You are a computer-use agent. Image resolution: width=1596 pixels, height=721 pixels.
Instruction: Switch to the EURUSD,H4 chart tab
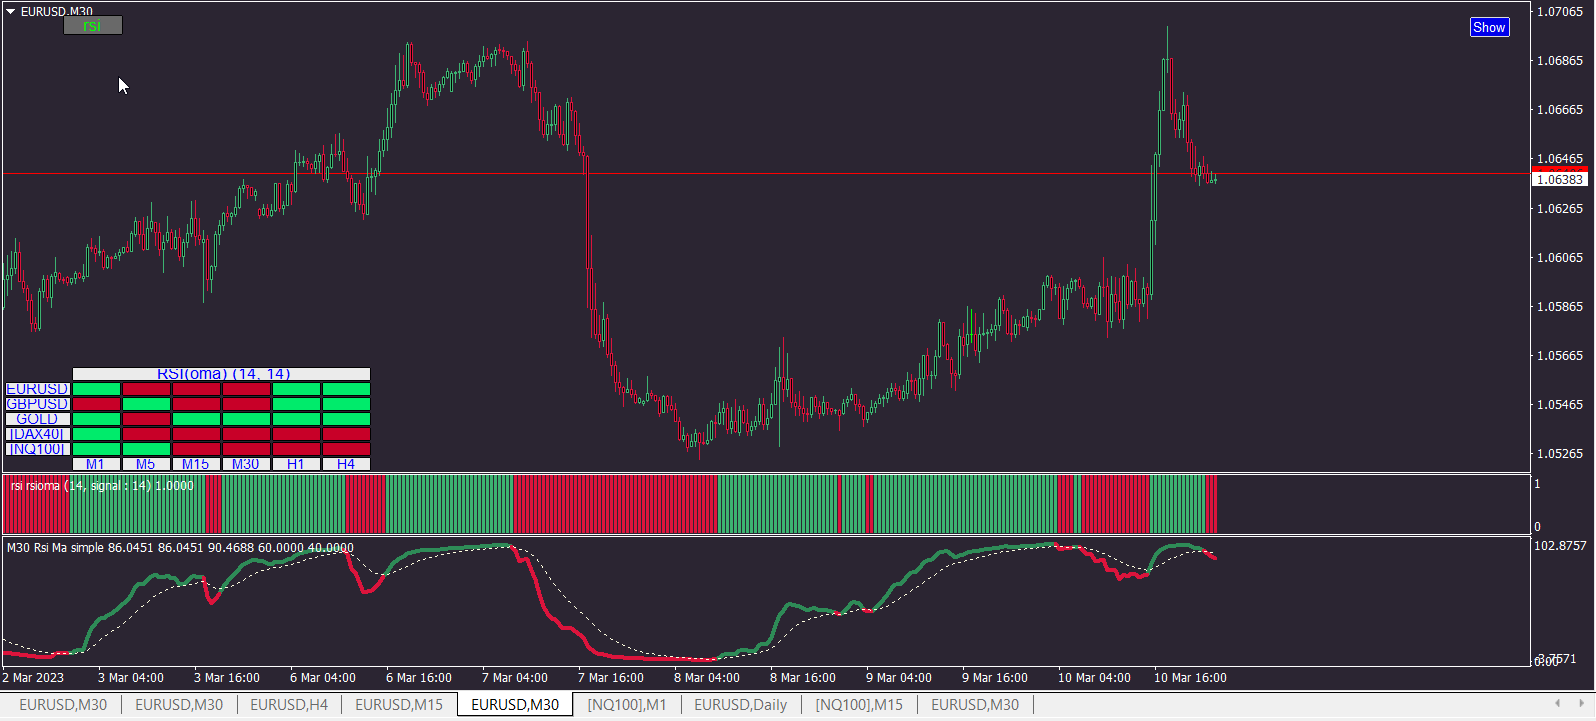click(289, 705)
